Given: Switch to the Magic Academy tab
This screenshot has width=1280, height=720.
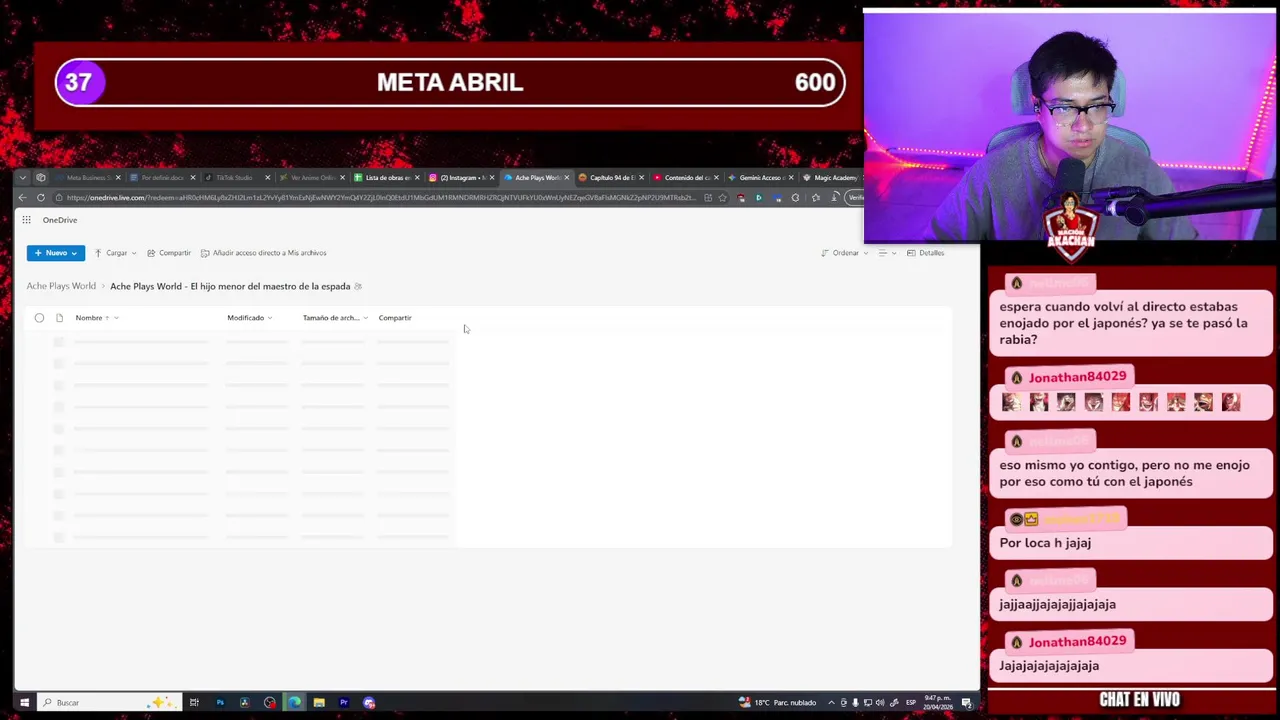Looking at the screenshot, I should [x=832, y=177].
